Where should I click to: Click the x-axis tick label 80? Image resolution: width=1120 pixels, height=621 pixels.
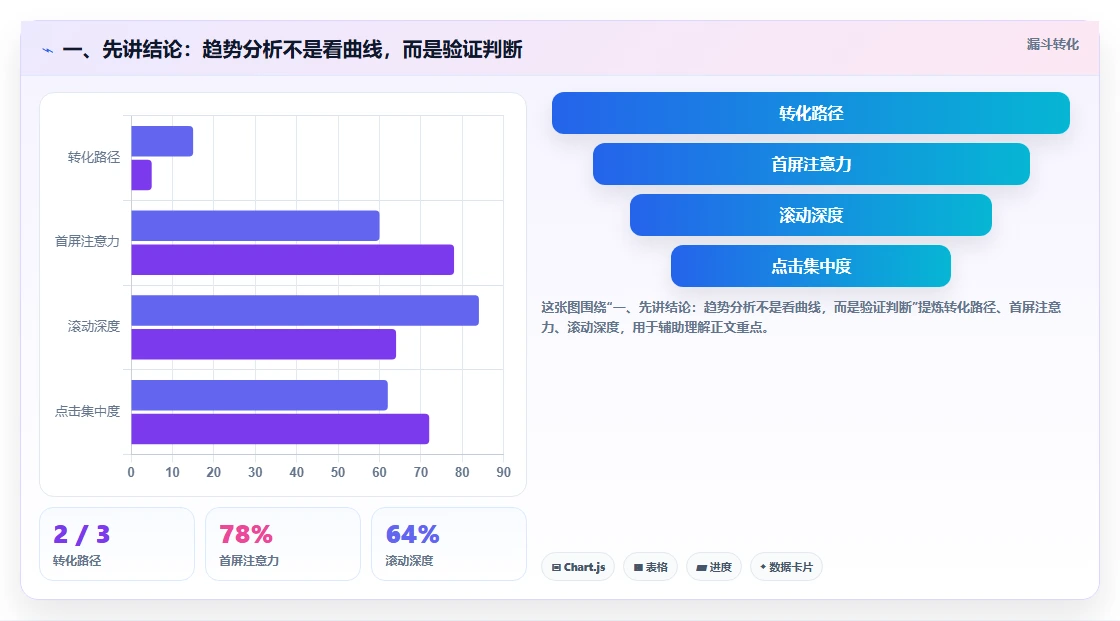point(462,472)
